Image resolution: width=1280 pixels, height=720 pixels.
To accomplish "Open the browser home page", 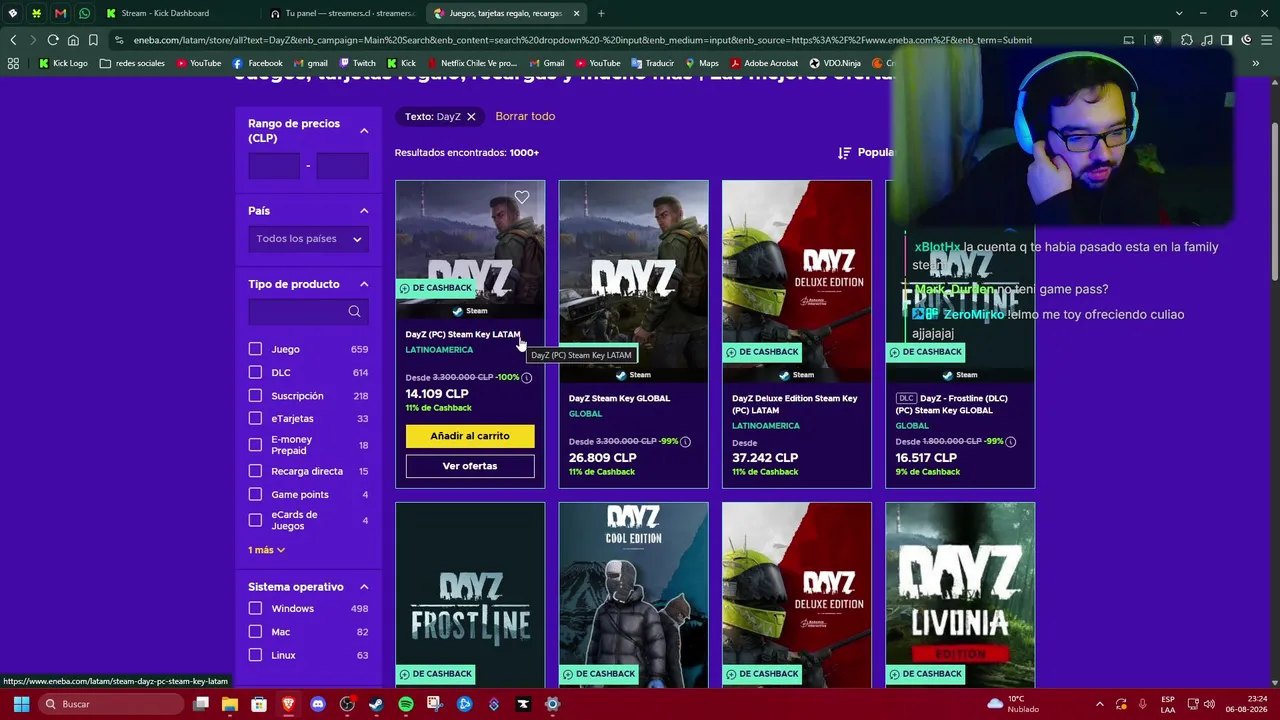I will pyautogui.click(x=73, y=40).
